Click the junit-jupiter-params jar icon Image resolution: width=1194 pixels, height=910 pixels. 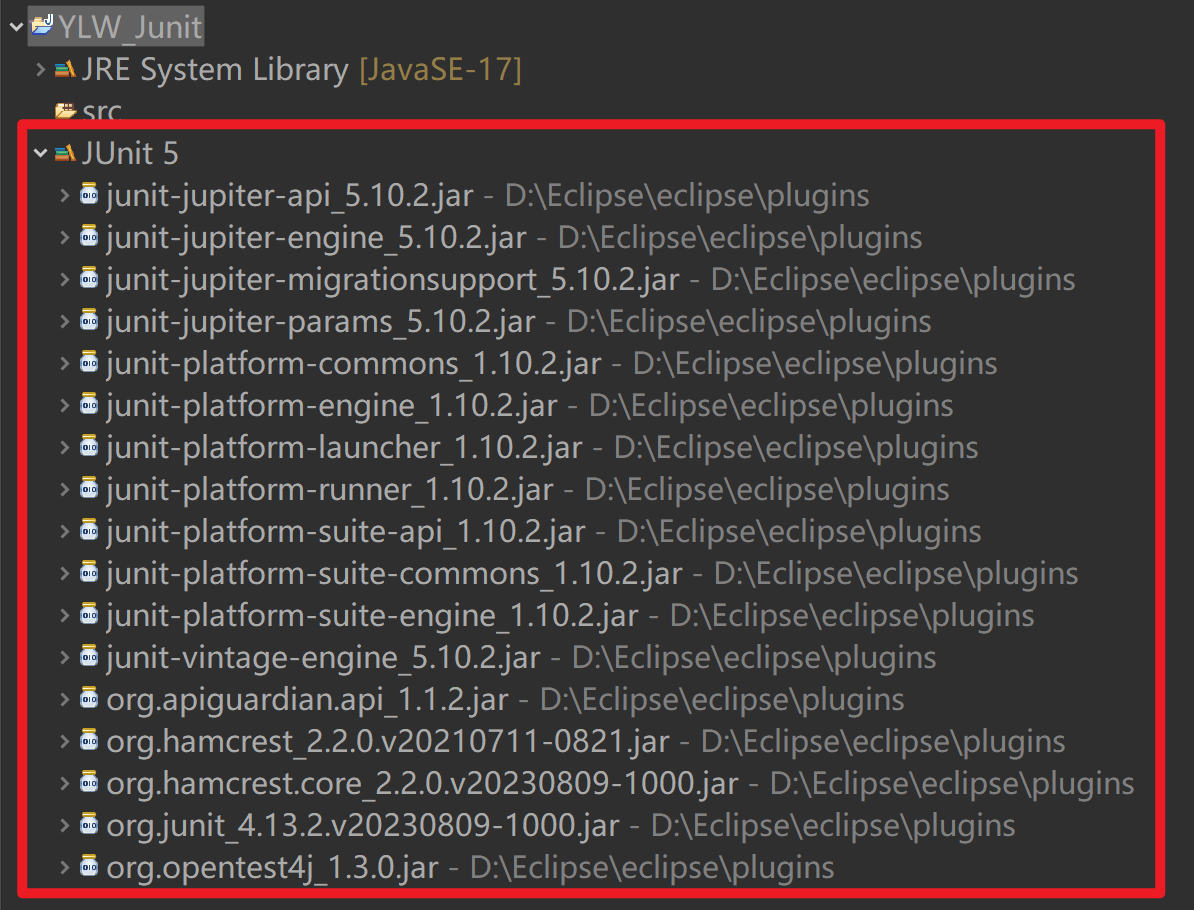tap(89, 320)
